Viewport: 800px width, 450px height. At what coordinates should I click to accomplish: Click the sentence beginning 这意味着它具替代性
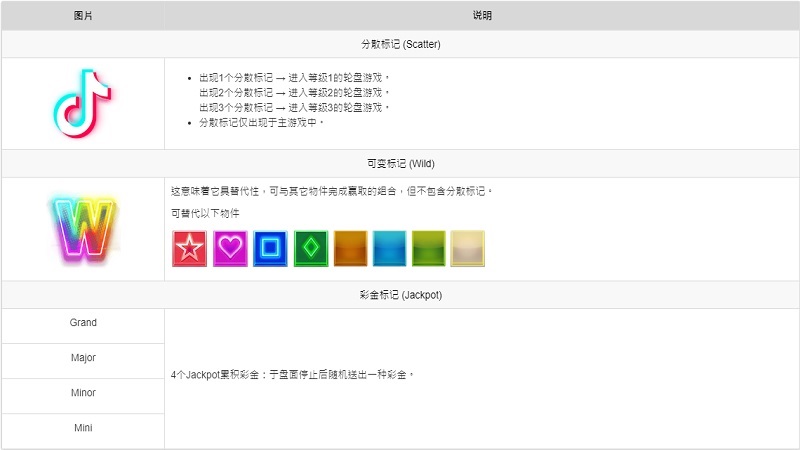[x=331, y=191]
